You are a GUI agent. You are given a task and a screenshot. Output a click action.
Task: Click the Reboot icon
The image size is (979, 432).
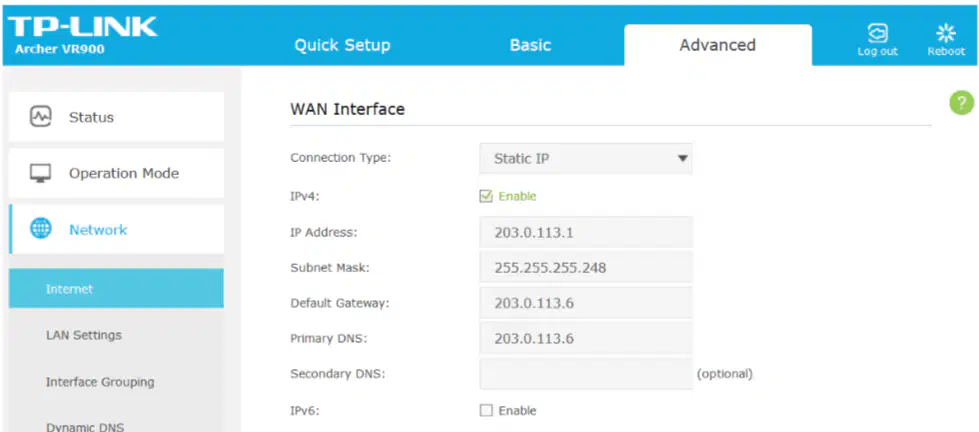(946, 33)
